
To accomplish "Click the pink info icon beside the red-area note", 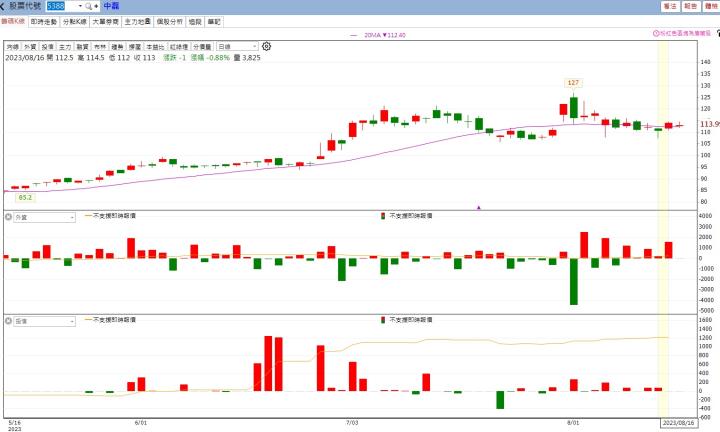I will pyautogui.click(x=656, y=34).
